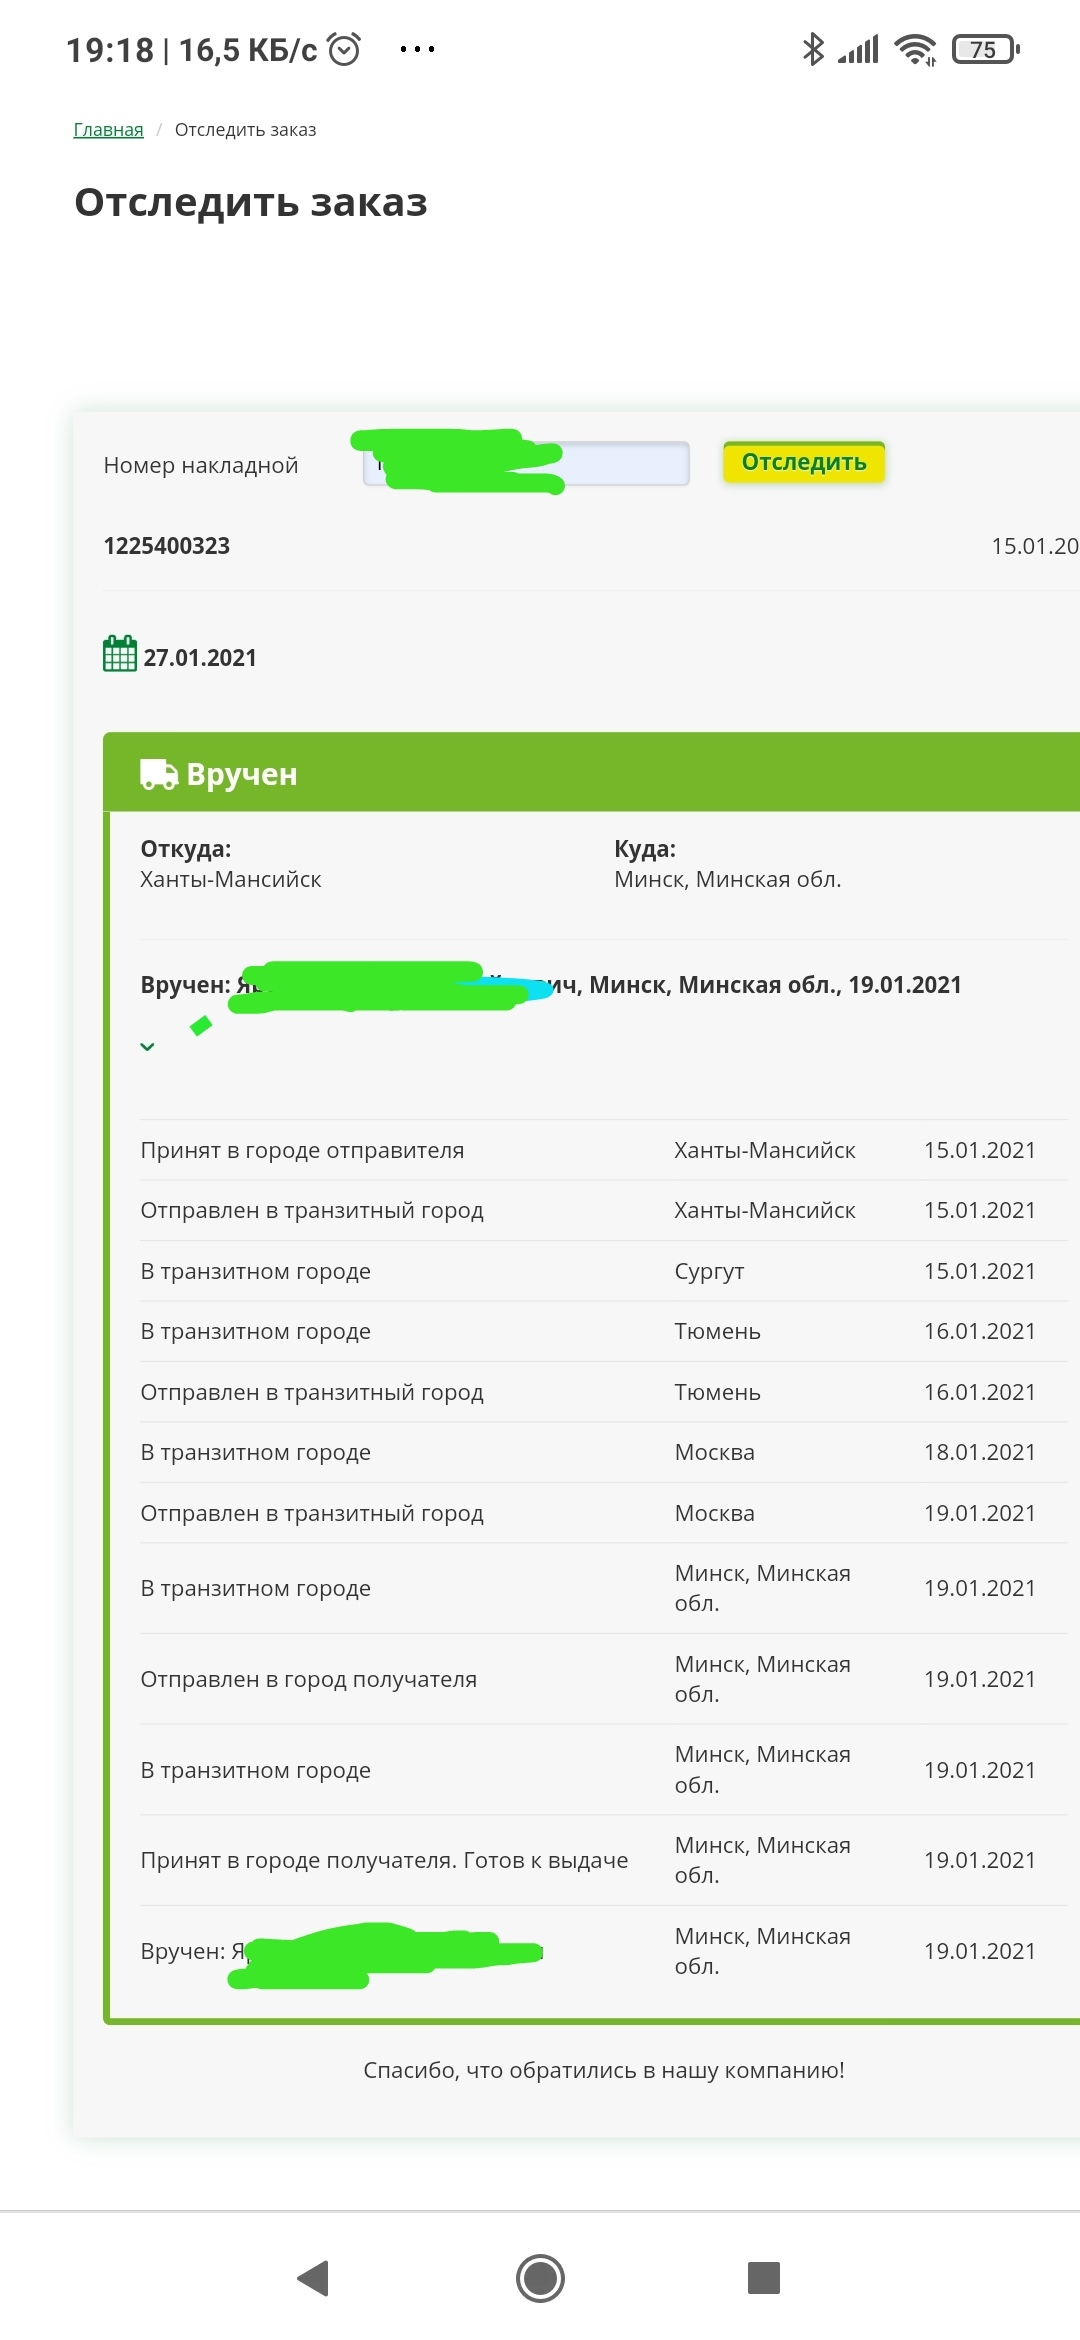Tap the calendar icon beside 27.01.2021
The width and height of the screenshot is (1080, 2340).
click(120, 655)
